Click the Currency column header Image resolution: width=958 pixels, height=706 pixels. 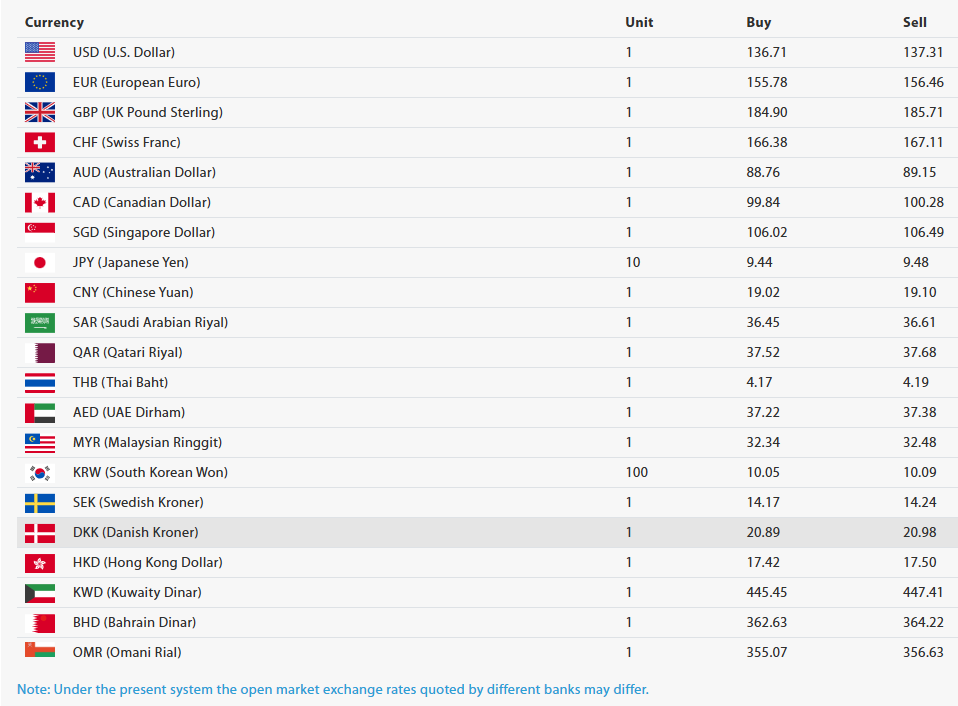point(54,23)
